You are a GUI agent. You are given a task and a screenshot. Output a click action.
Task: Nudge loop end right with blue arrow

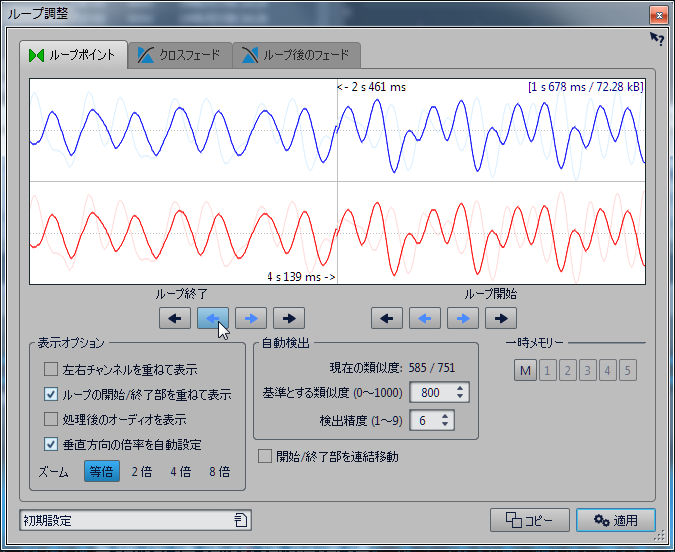(x=251, y=318)
